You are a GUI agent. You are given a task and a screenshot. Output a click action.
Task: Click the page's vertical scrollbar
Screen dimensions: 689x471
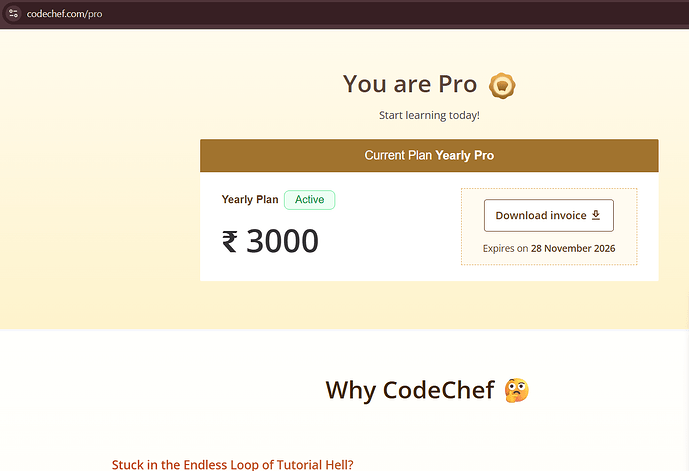tap(687, 312)
